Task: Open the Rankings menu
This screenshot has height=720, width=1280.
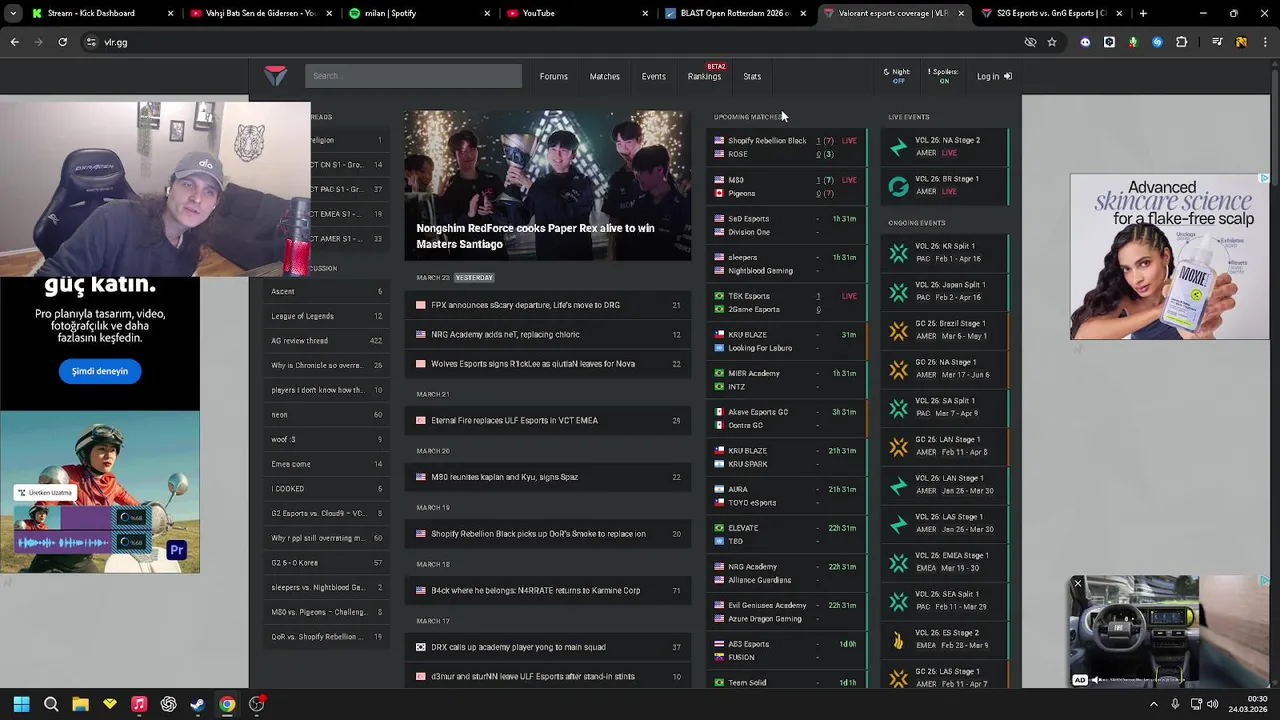Action: 704,76
